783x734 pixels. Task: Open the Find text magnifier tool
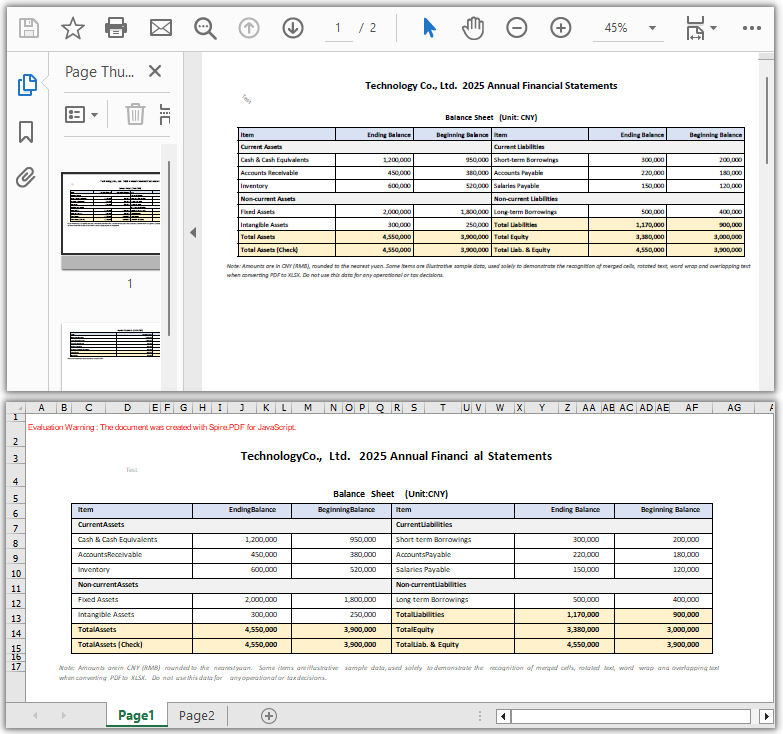coord(205,28)
